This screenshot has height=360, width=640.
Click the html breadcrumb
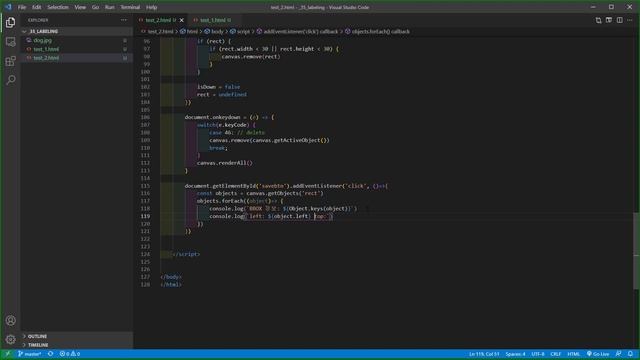(x=192, y=31)
